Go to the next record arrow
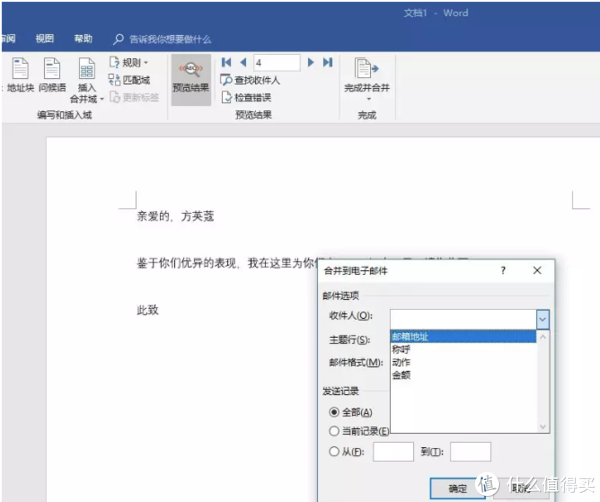Screen dimensions: 600x502 [x=311, y=62]
